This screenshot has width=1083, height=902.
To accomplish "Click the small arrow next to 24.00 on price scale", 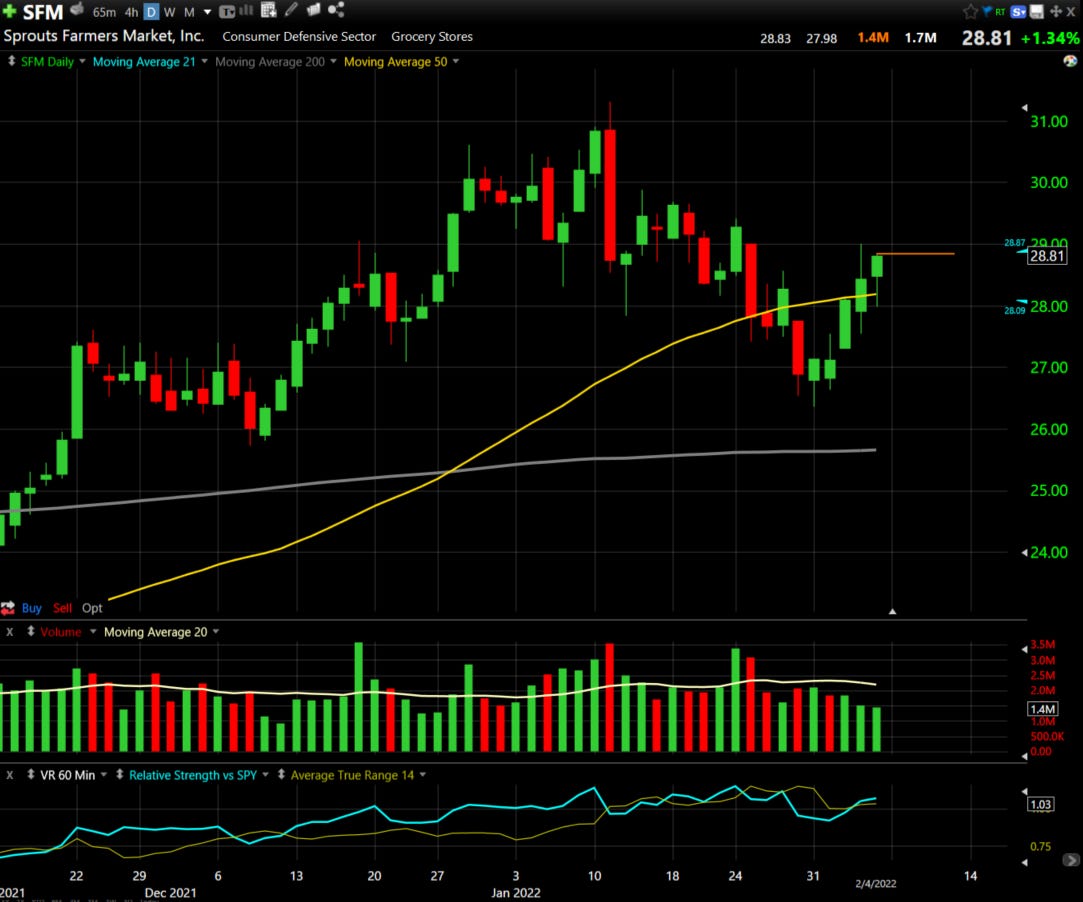I will point(1024,552).
